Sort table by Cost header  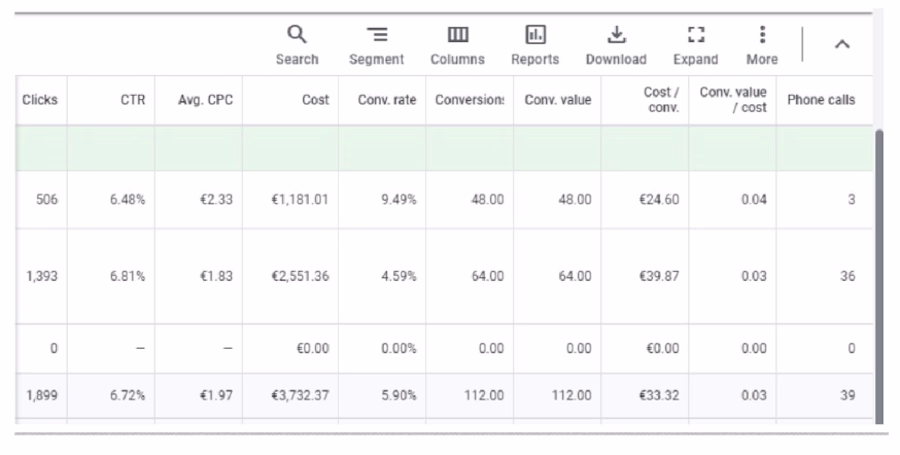(x=315, y=100)
